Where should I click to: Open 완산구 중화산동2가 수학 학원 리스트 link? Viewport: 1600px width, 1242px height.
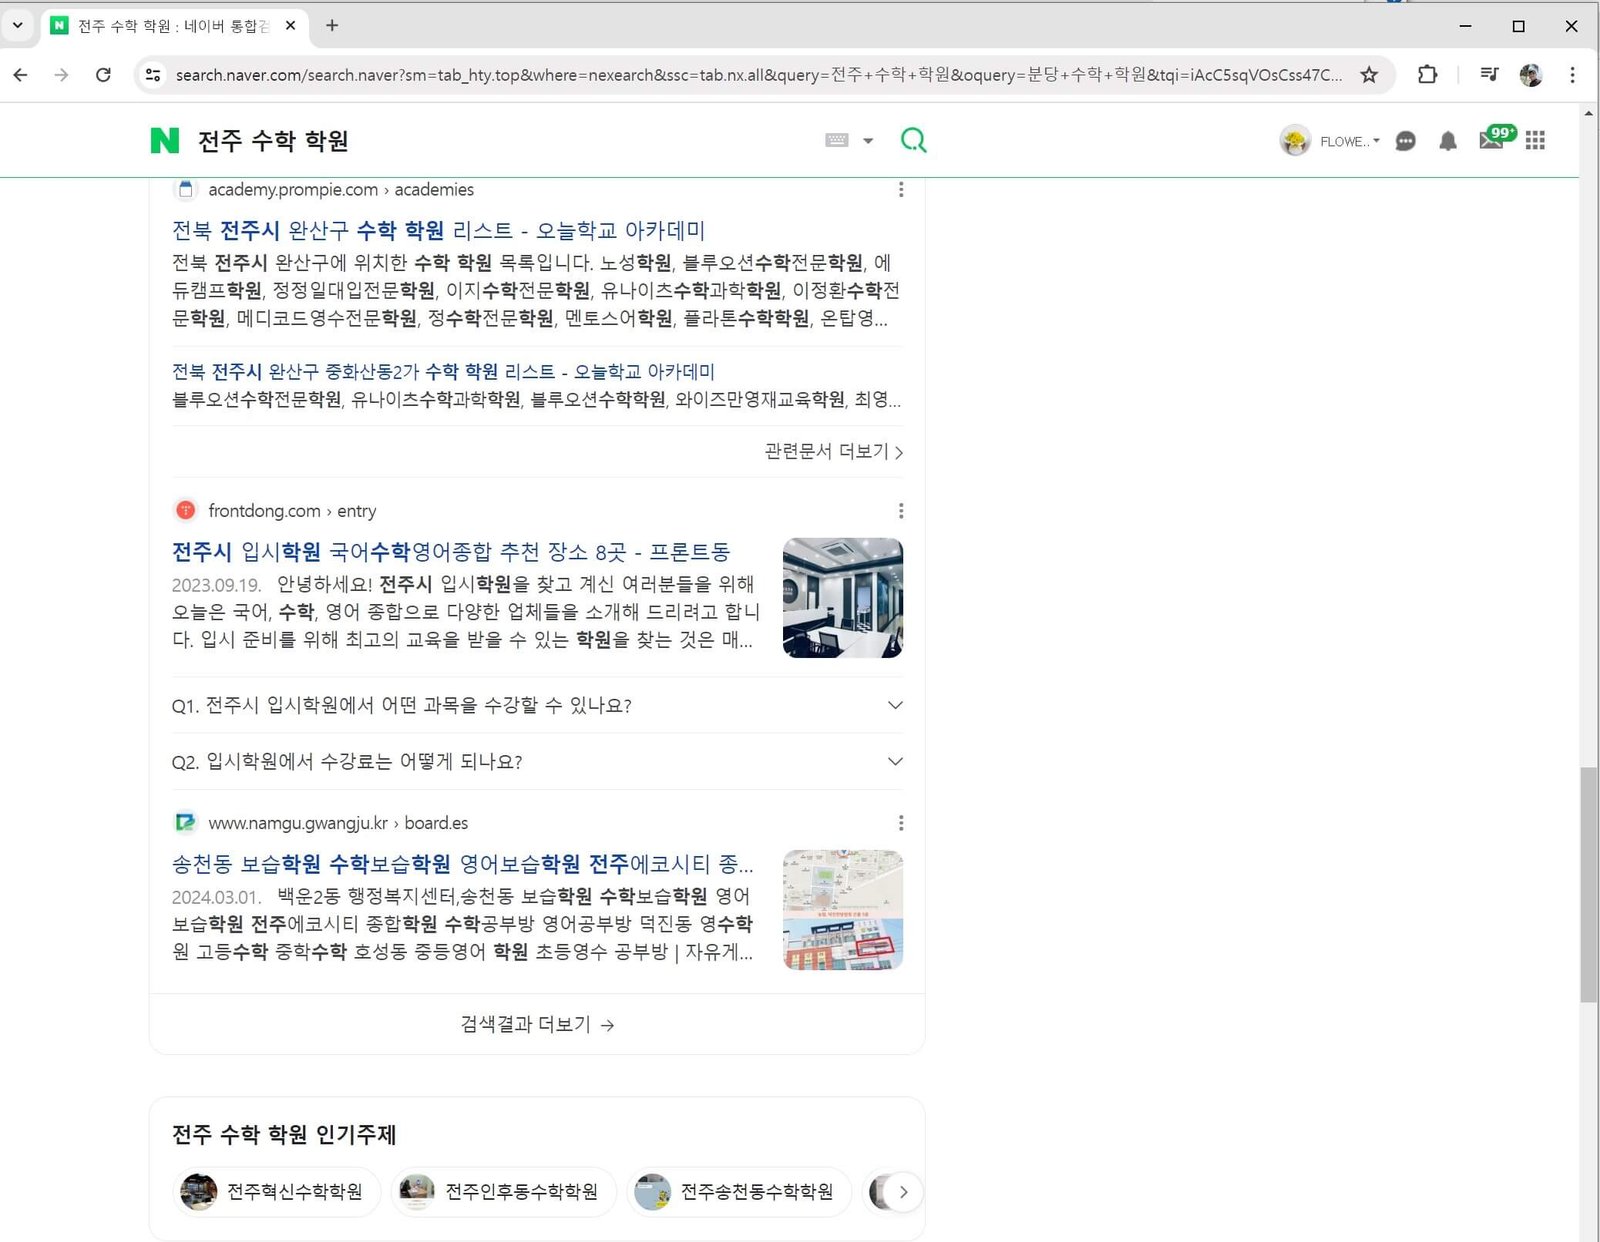443,371
